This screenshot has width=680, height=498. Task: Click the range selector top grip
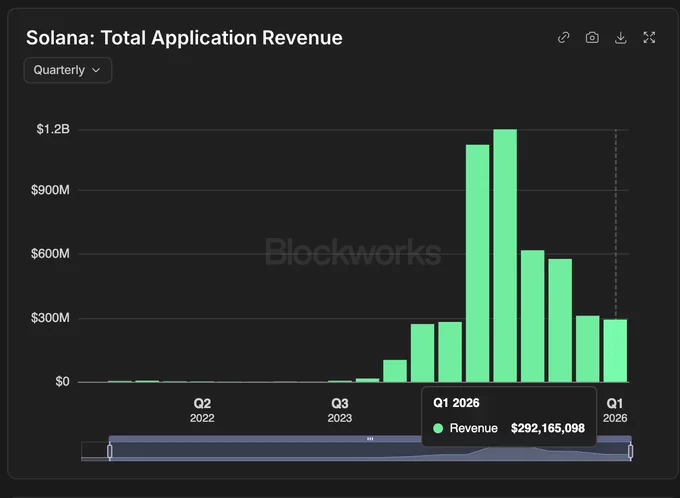370,439
